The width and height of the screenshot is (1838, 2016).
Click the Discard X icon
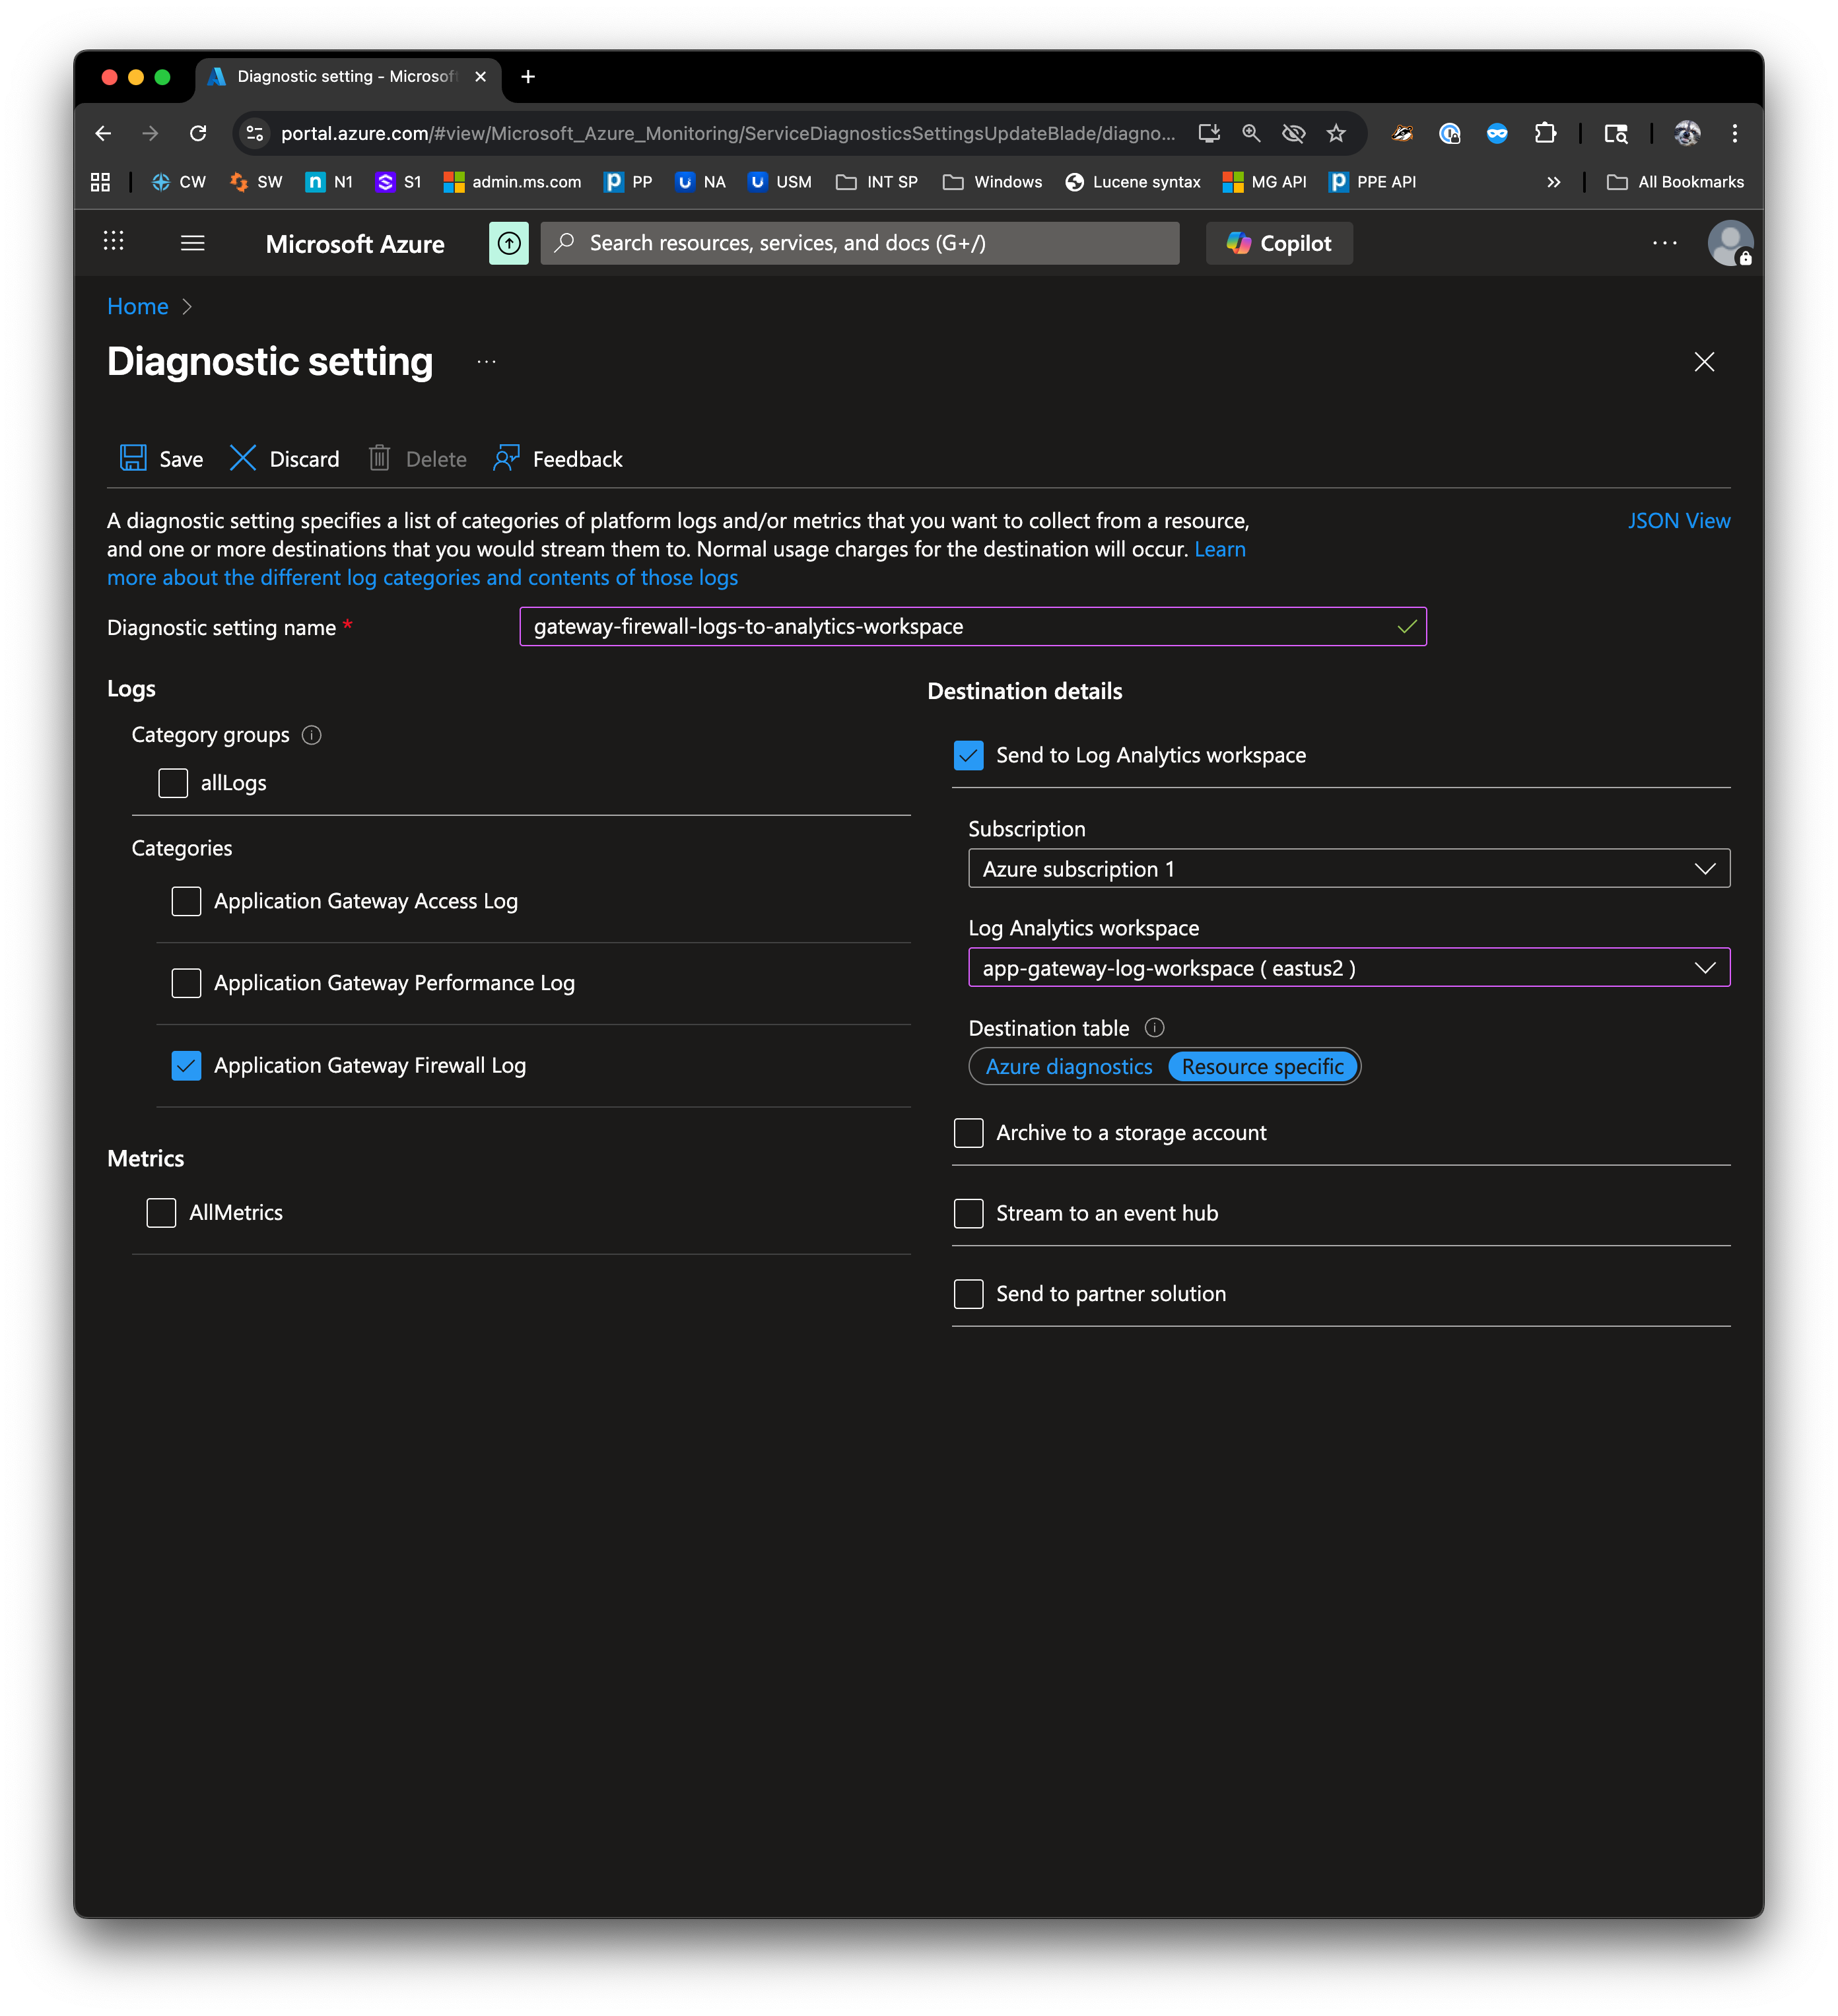242,458
